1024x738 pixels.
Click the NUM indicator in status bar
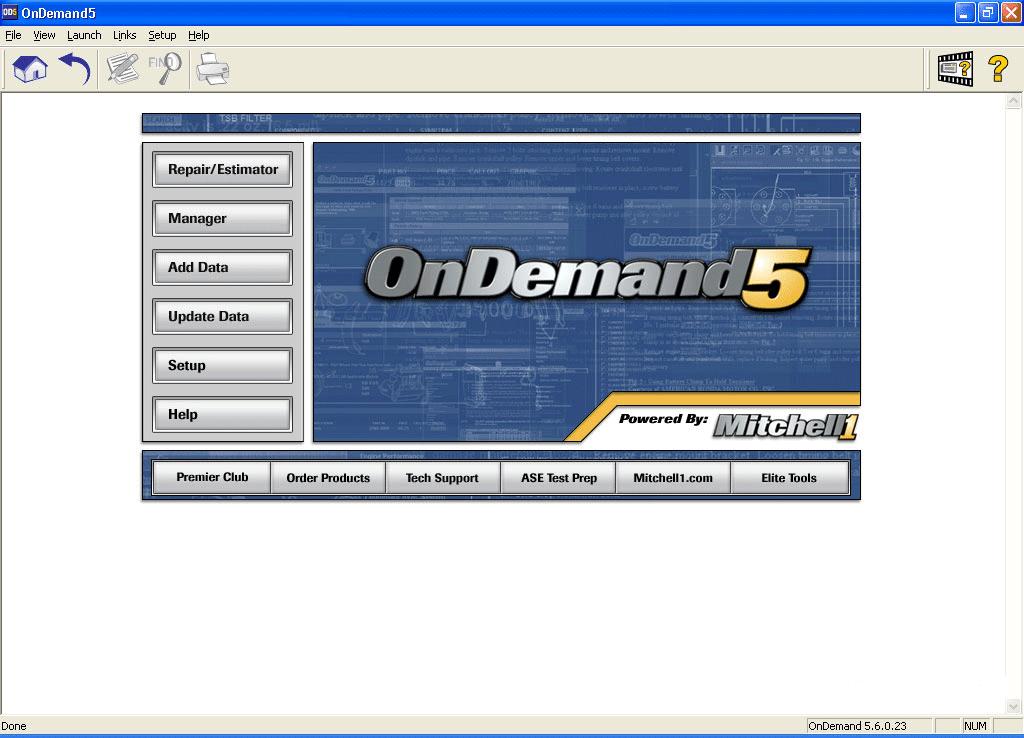click(975, 726)
